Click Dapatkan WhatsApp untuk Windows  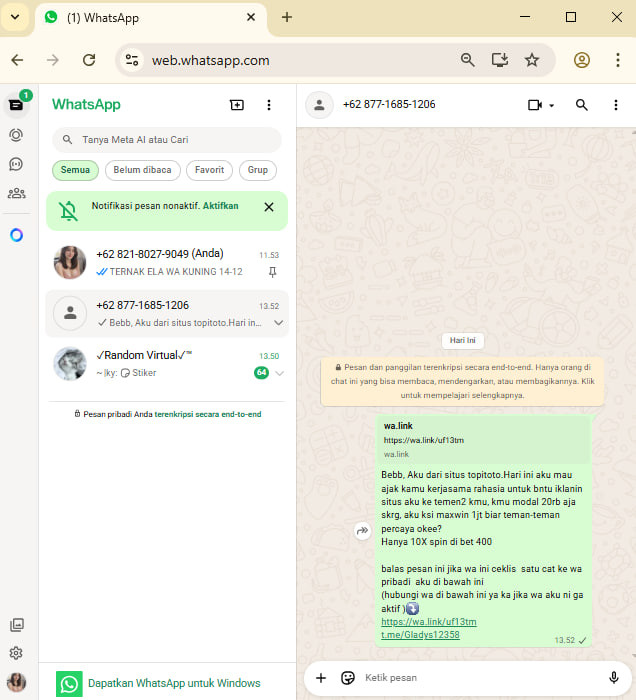(174, 683)
